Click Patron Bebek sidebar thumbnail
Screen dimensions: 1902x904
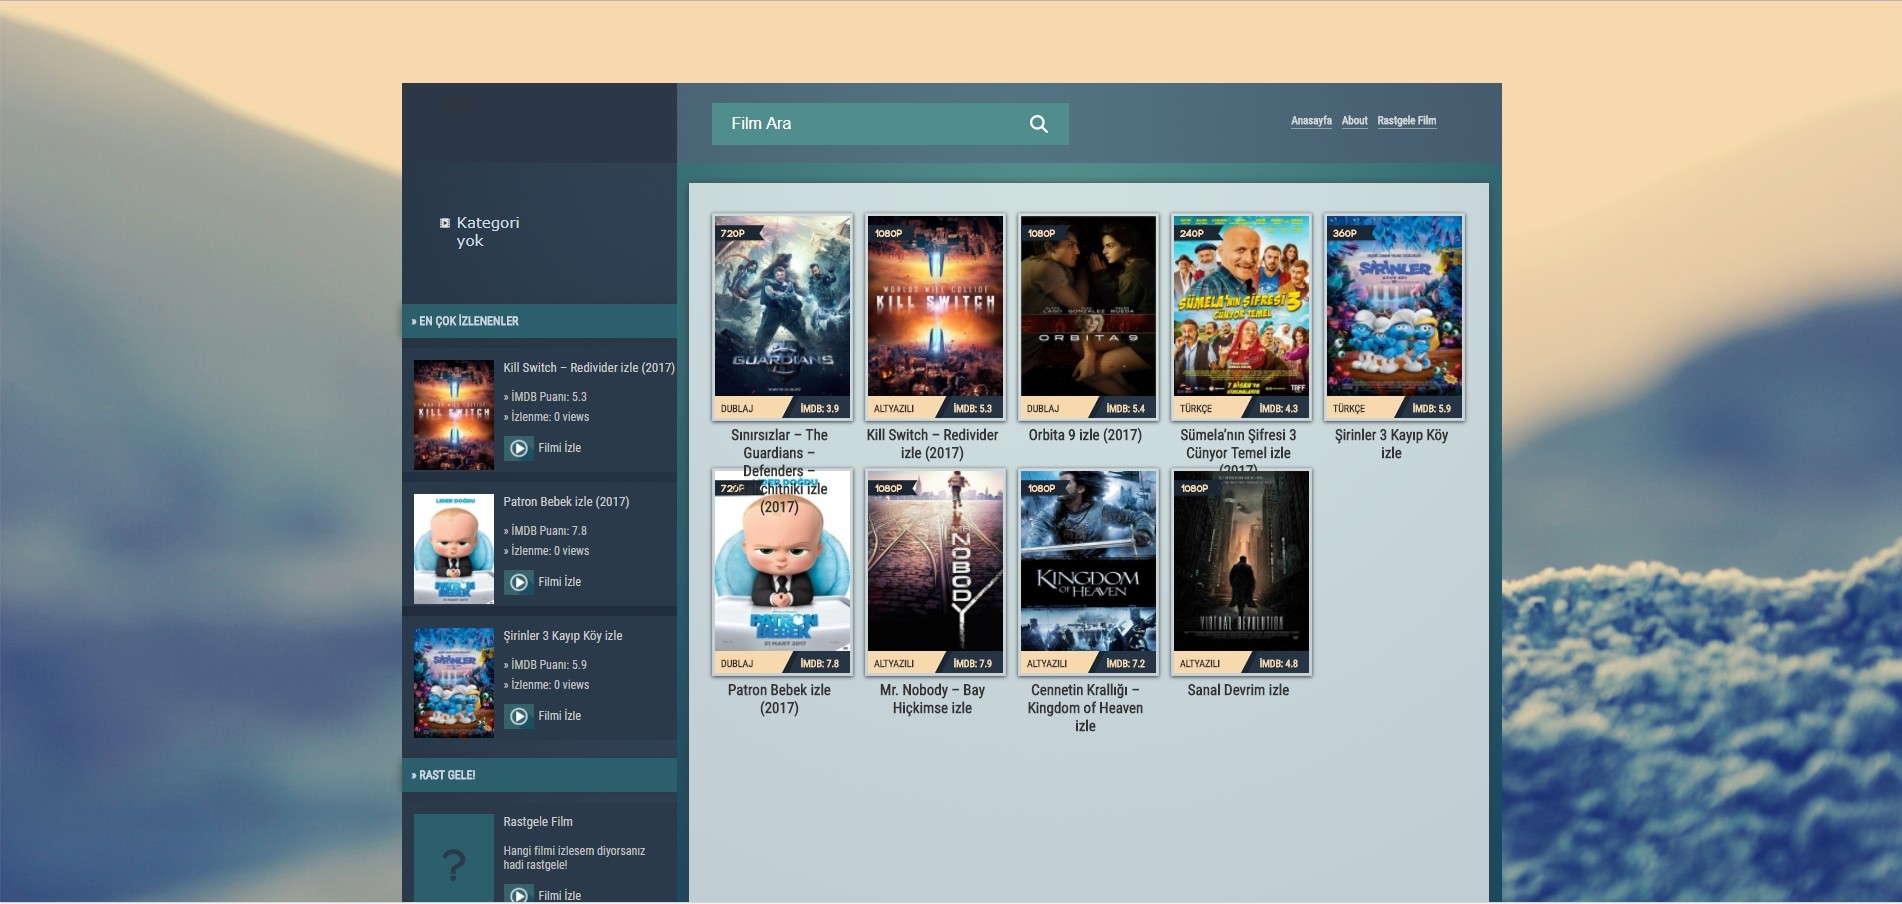(454, 549)
